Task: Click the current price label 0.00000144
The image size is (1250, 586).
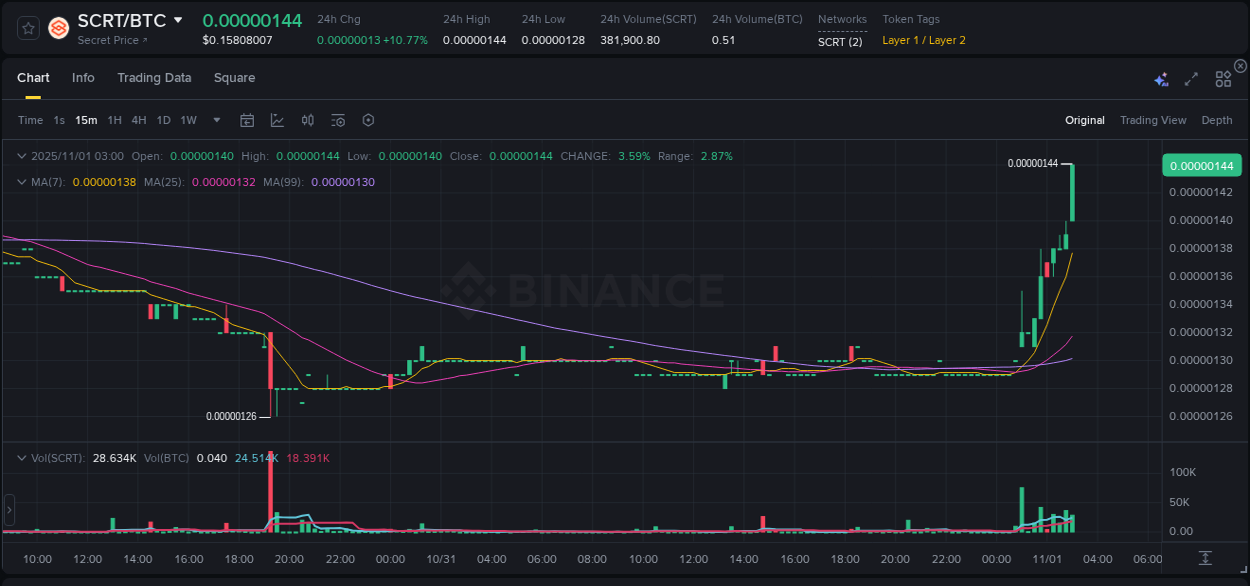Action: [x=1201, y=164]
